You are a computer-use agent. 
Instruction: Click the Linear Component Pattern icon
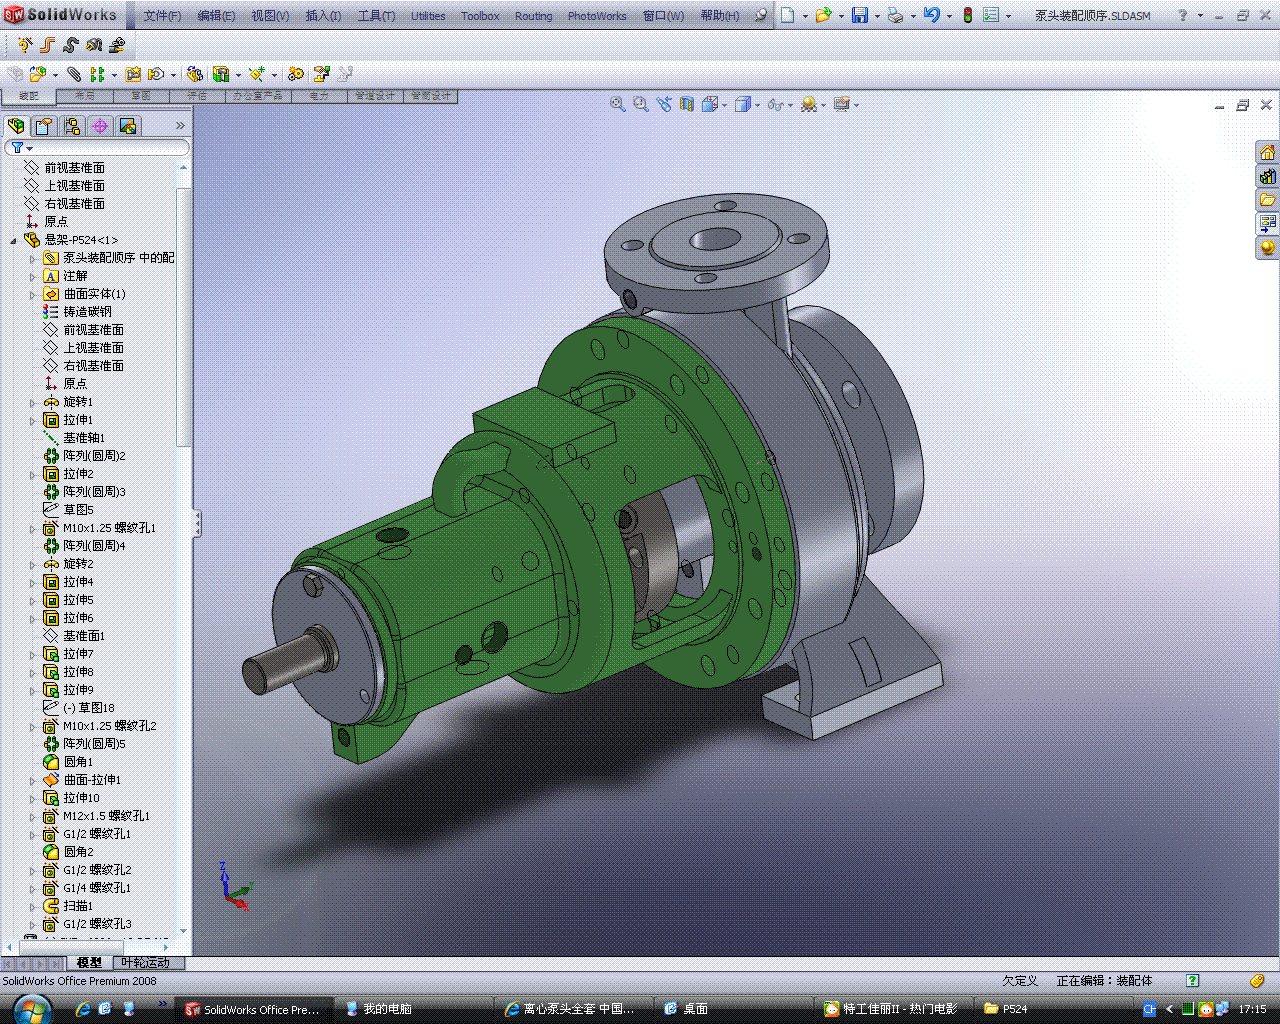(x=97, y=74)
